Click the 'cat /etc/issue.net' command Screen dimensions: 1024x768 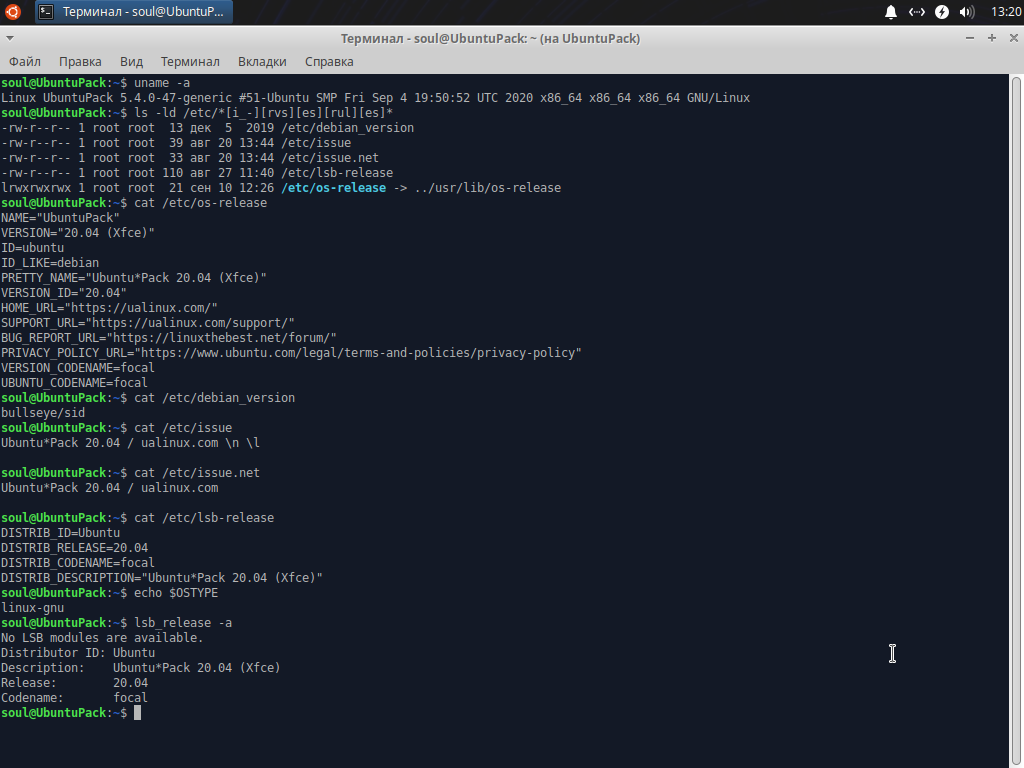tap(197, 473)
